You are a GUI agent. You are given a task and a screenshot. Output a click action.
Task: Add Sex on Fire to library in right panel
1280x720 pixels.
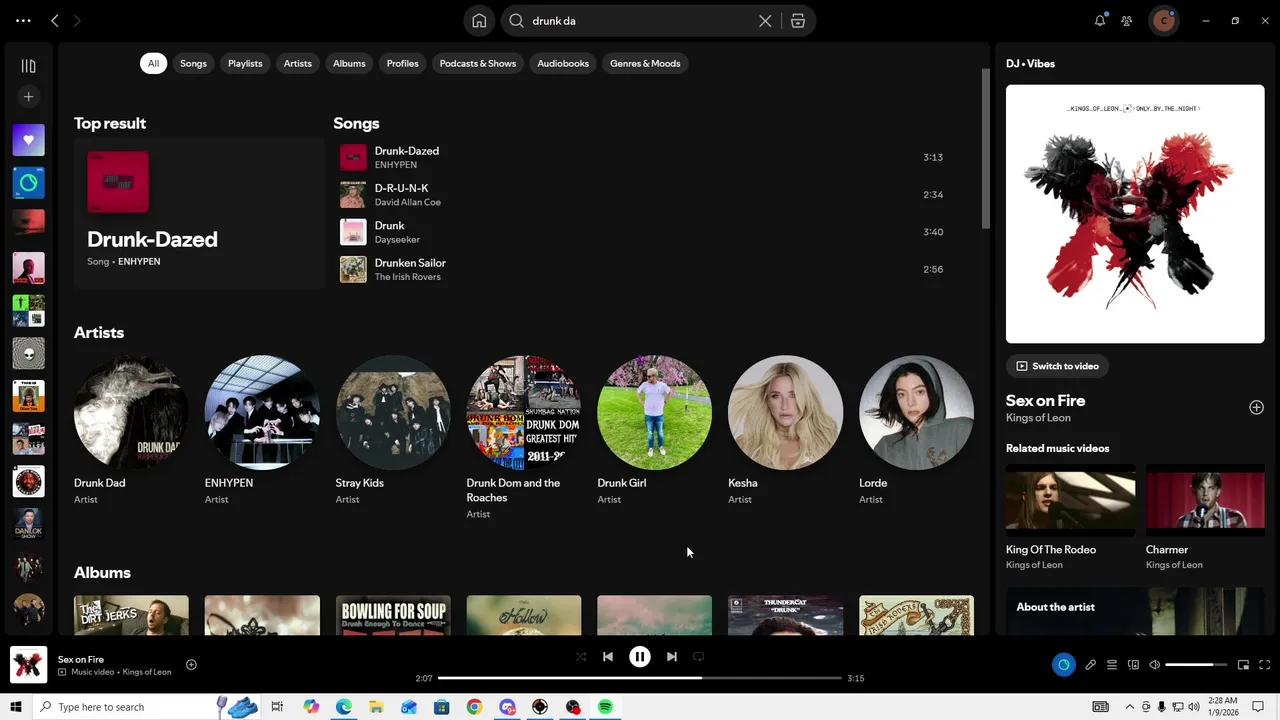[1256, 407]
